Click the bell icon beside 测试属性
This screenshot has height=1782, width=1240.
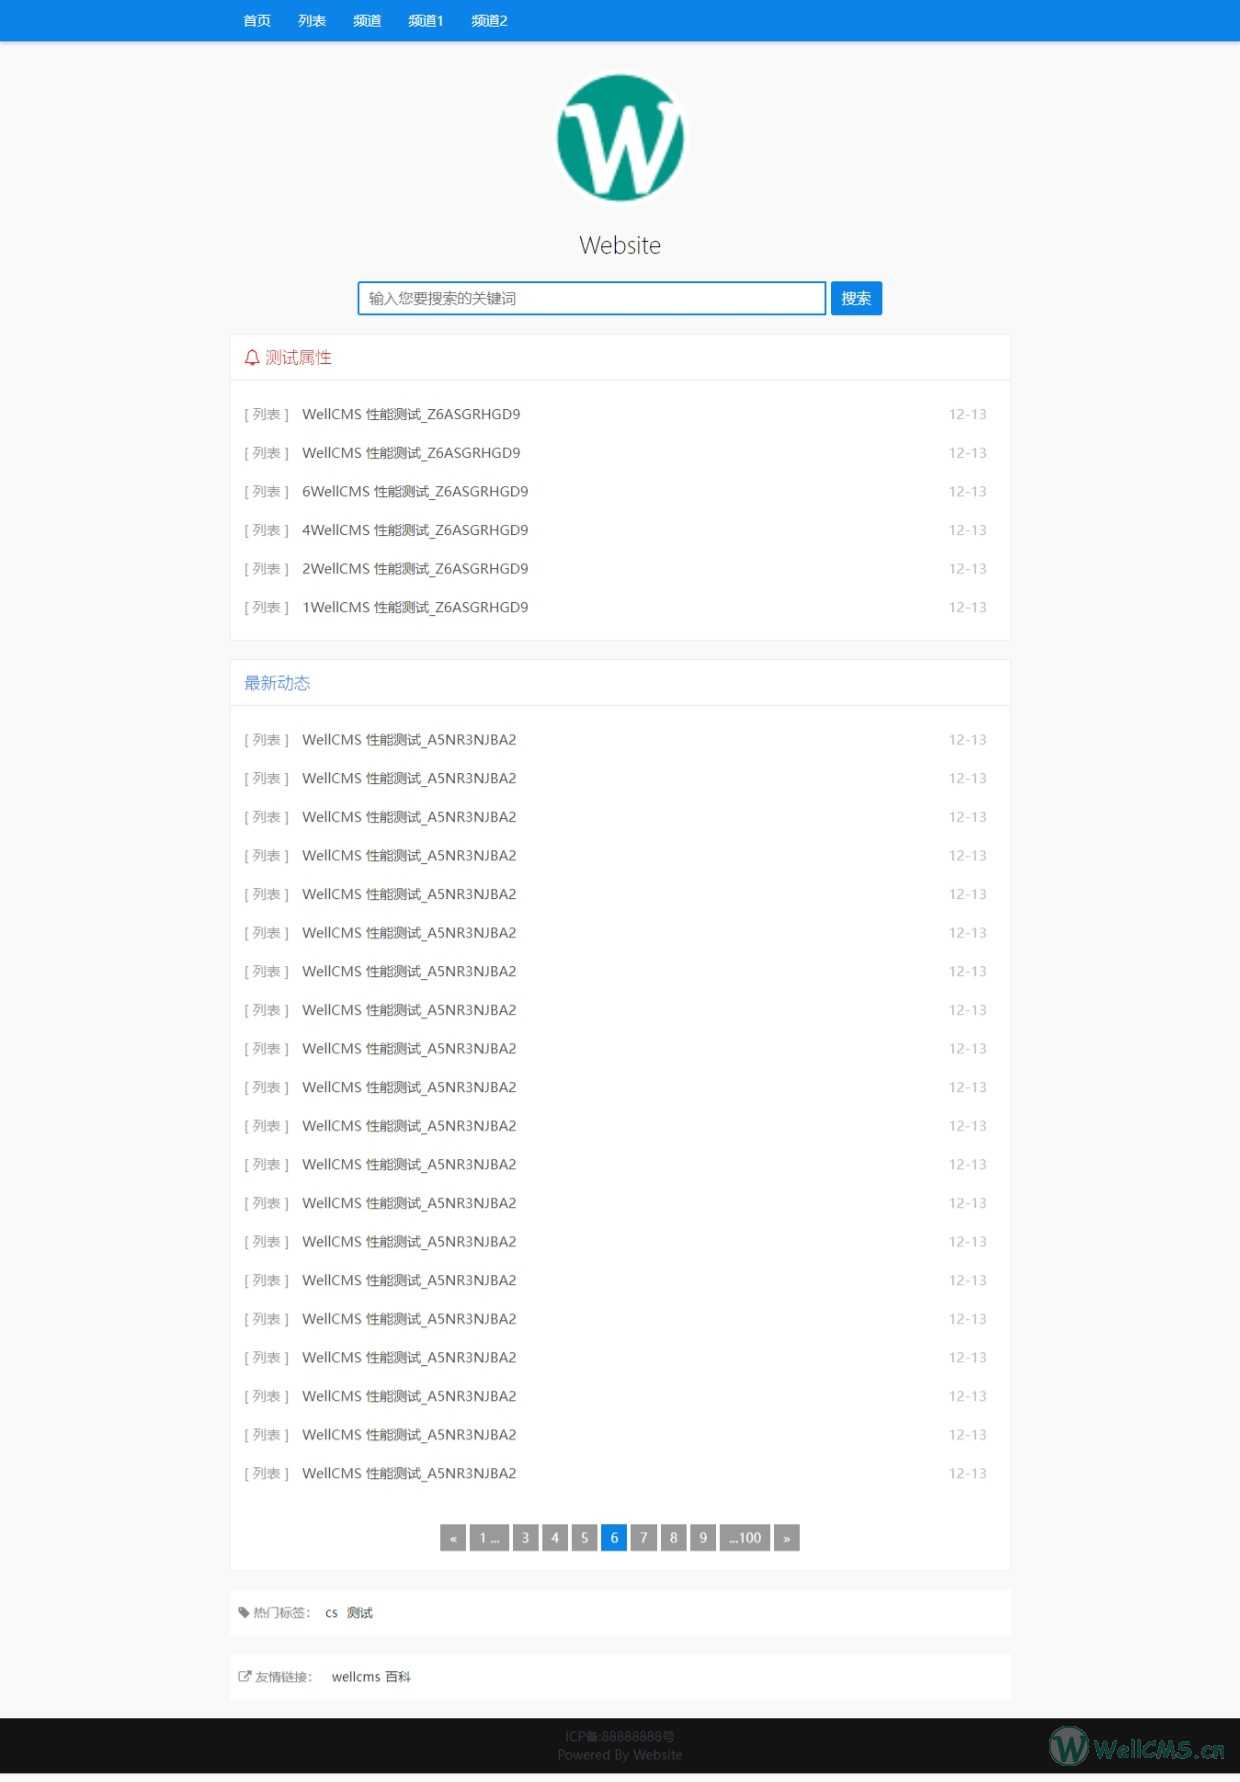point(252,357)
